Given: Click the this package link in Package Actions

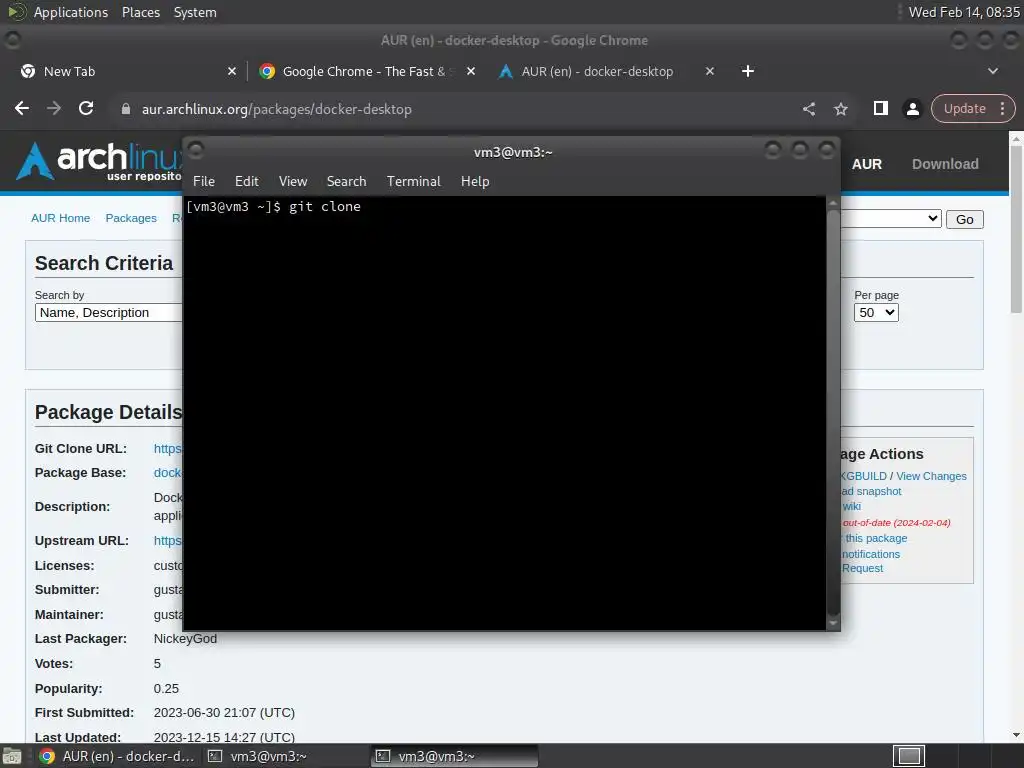Looking at the screenshot, I should point(876,538).
